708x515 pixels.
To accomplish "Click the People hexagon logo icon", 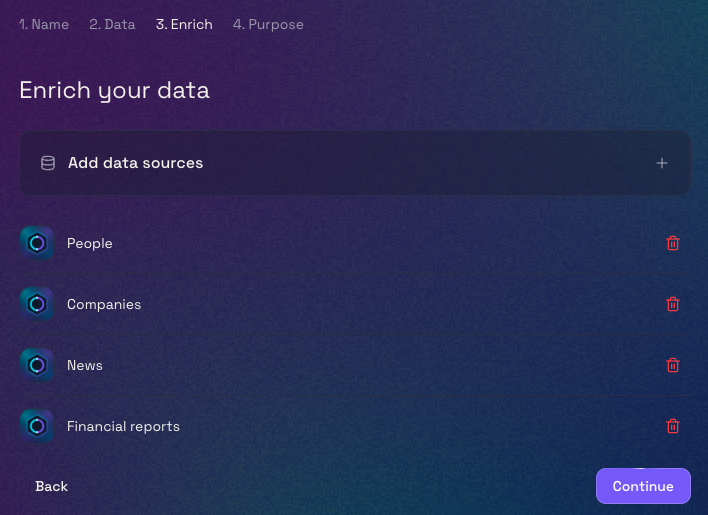I will [x=37, y=243].
